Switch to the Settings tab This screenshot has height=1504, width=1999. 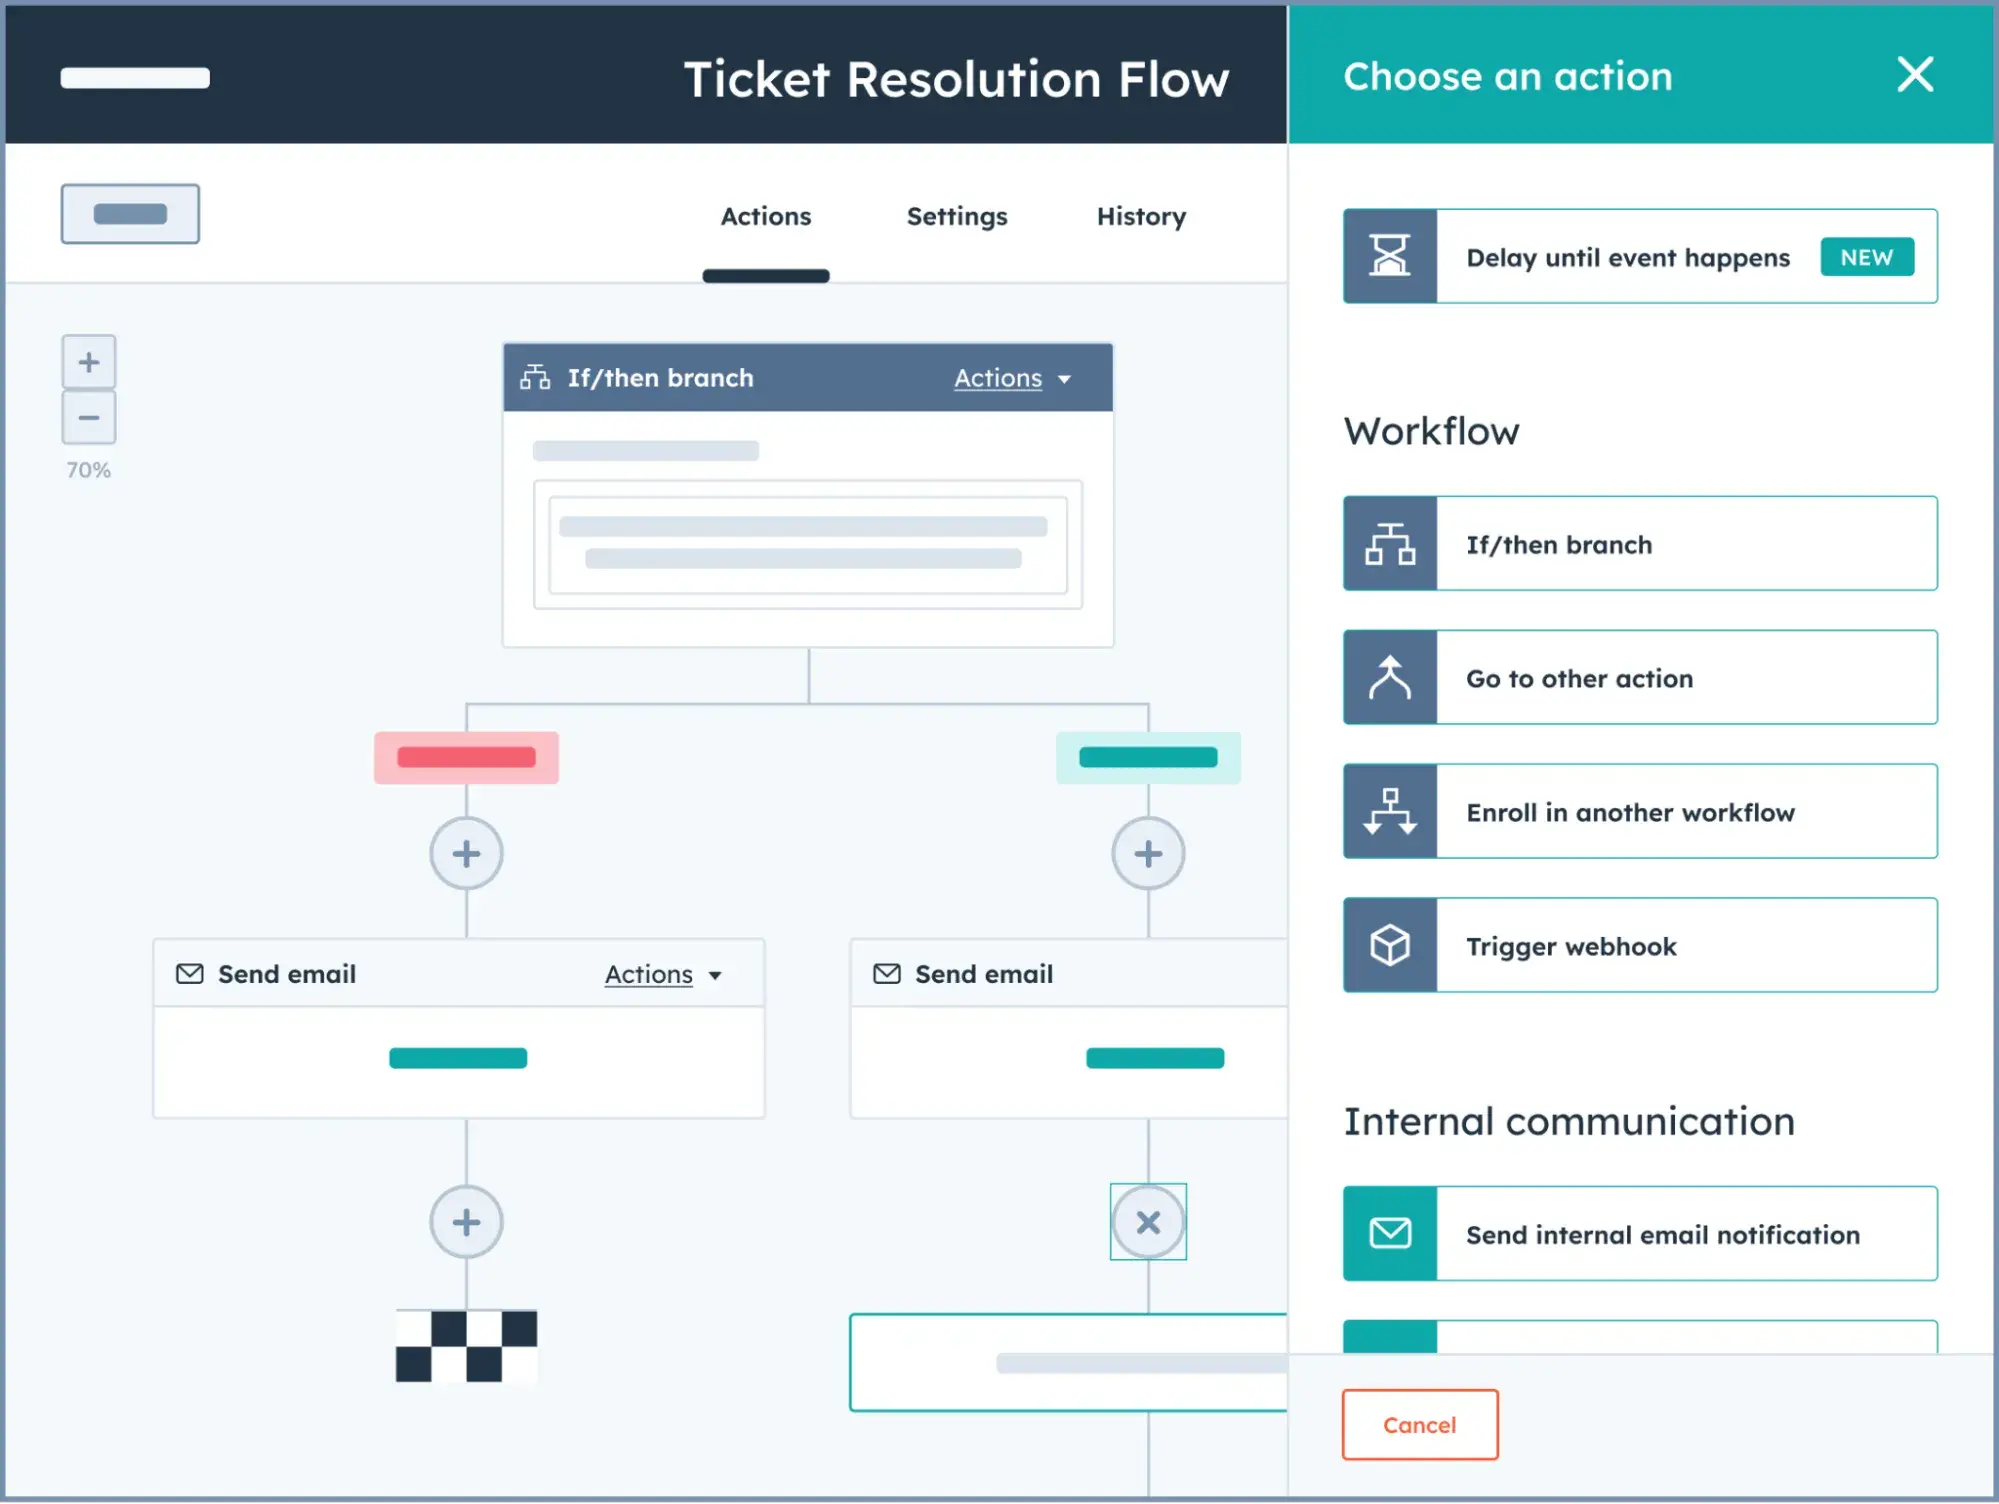point(956,216)
